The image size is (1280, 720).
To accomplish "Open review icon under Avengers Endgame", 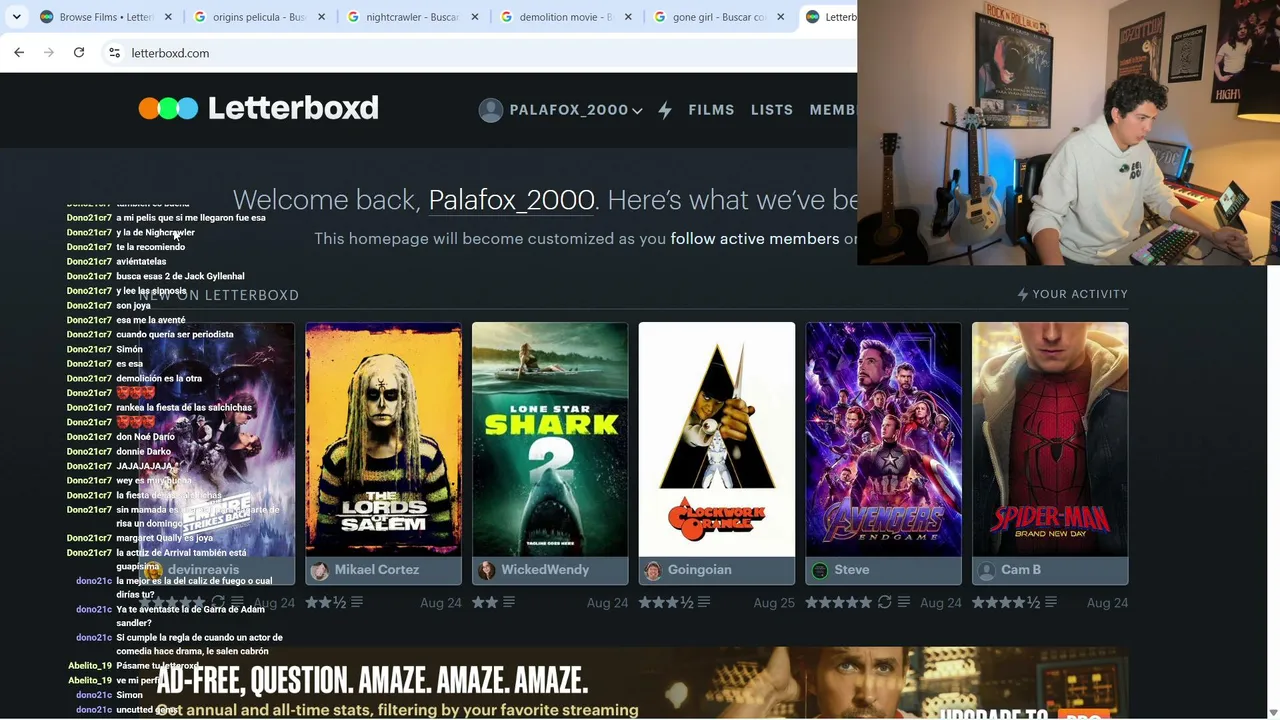I will [x=904, y=602].
